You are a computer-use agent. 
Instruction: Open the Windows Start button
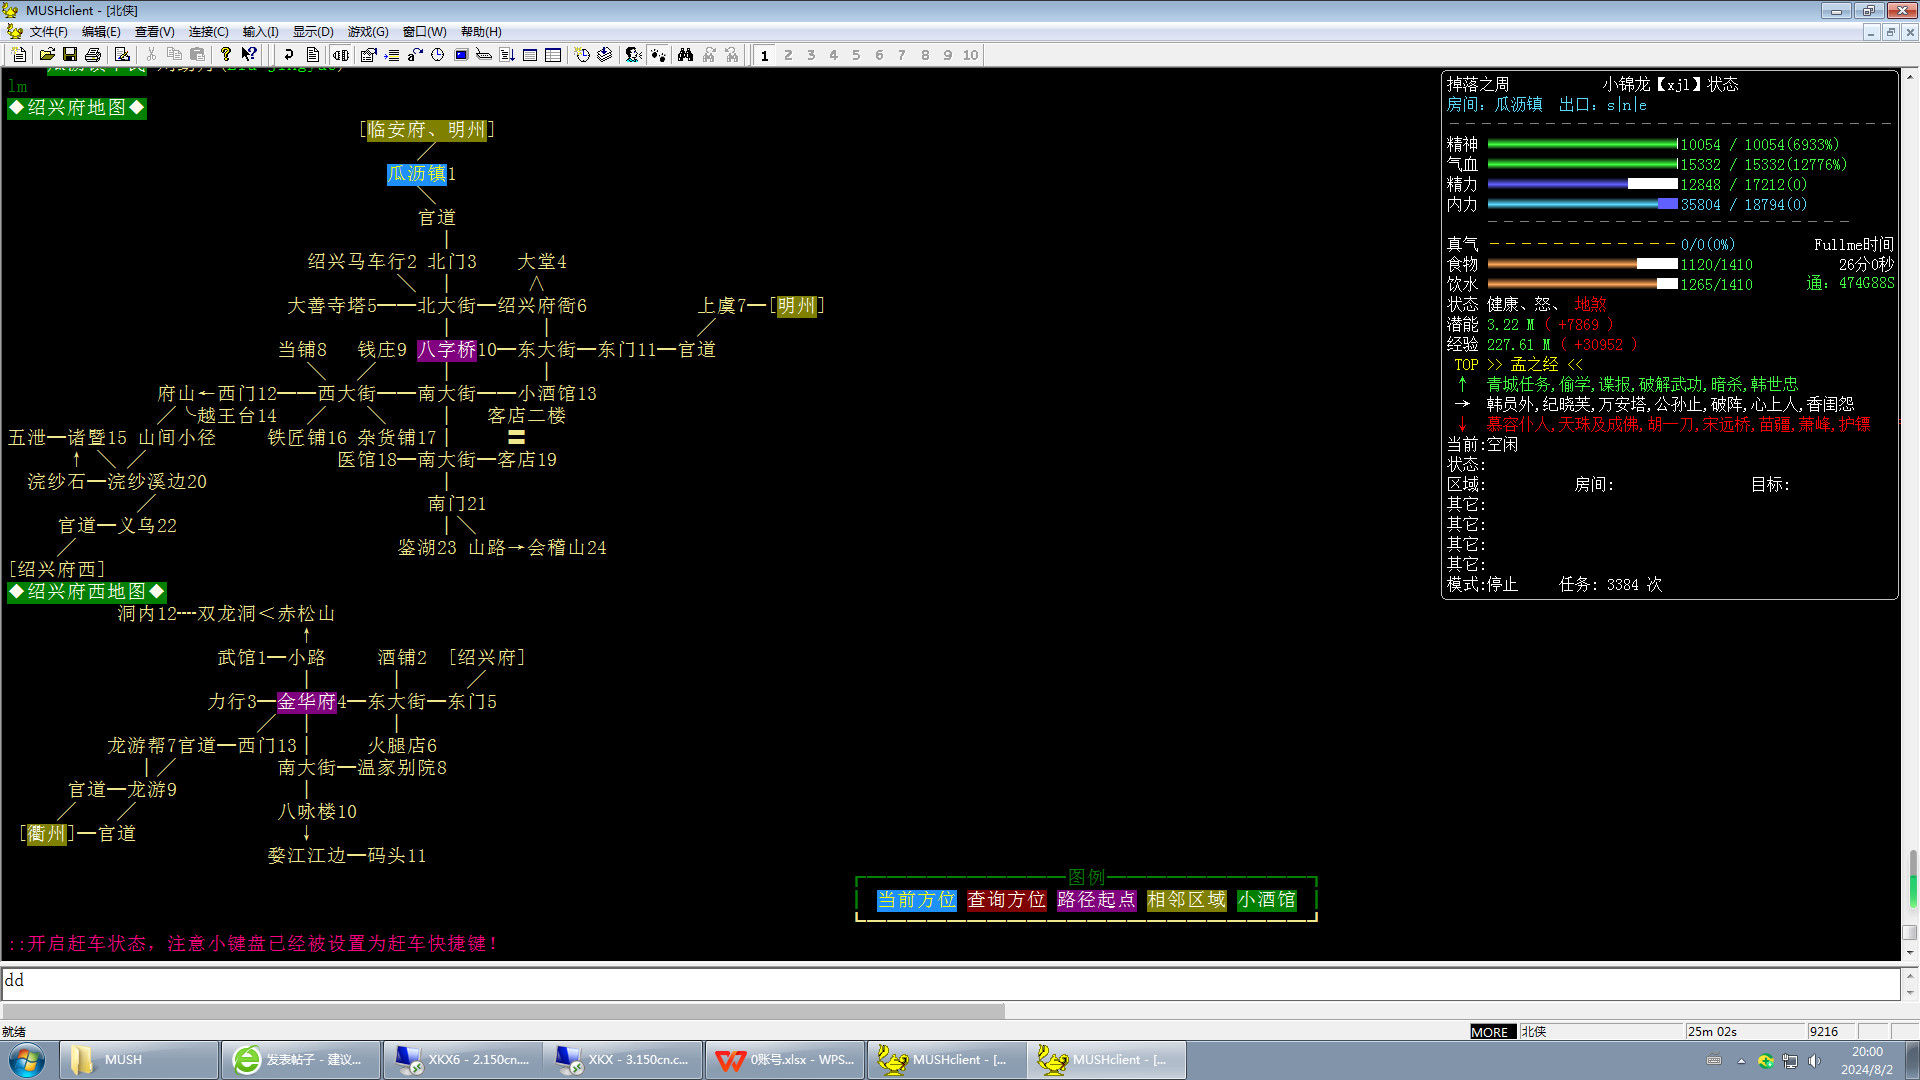27,1060
